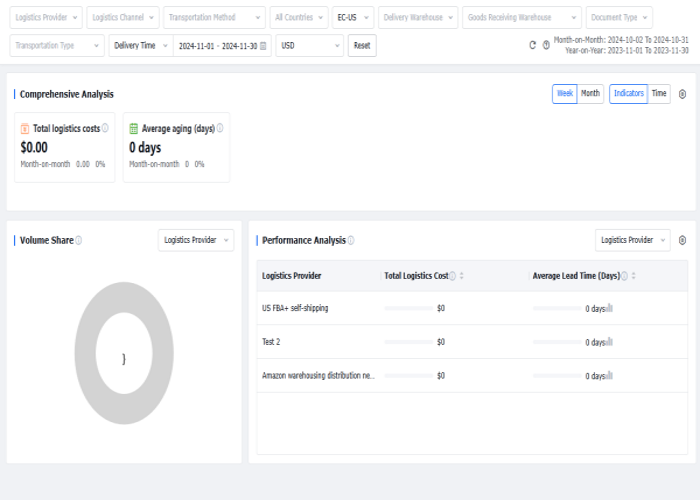Open Performance Analysis settings gear icon
The width and height of the screenshot is (700, 500).
[x=682, y=240]
